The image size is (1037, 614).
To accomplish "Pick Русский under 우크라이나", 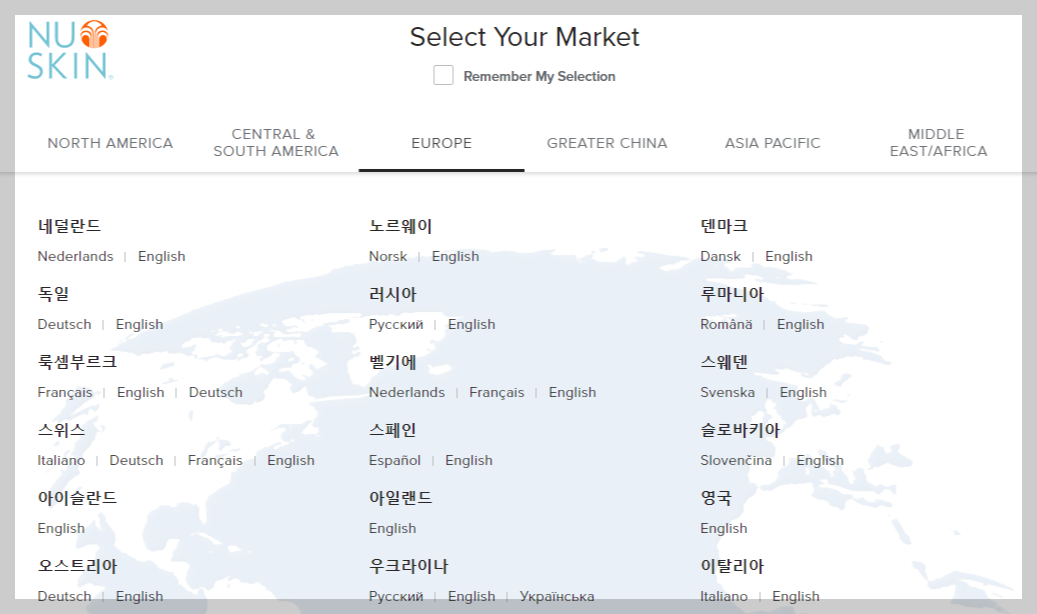I will click(396, 596).
